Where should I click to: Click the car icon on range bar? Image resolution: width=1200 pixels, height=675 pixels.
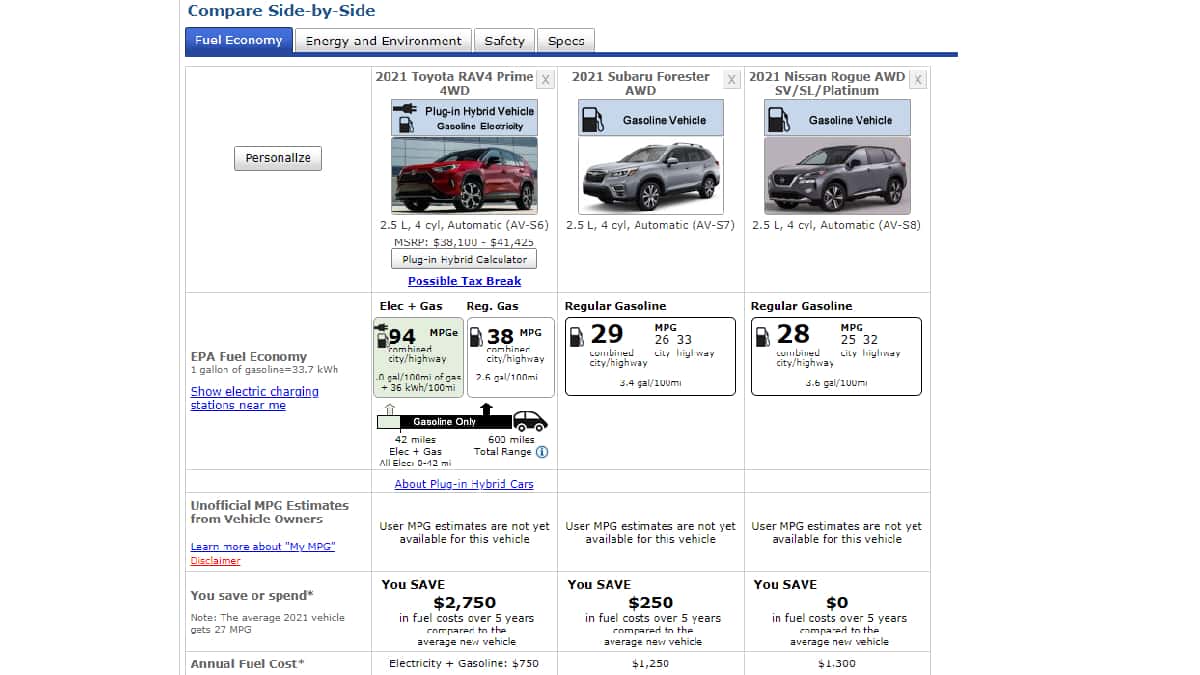530,421
